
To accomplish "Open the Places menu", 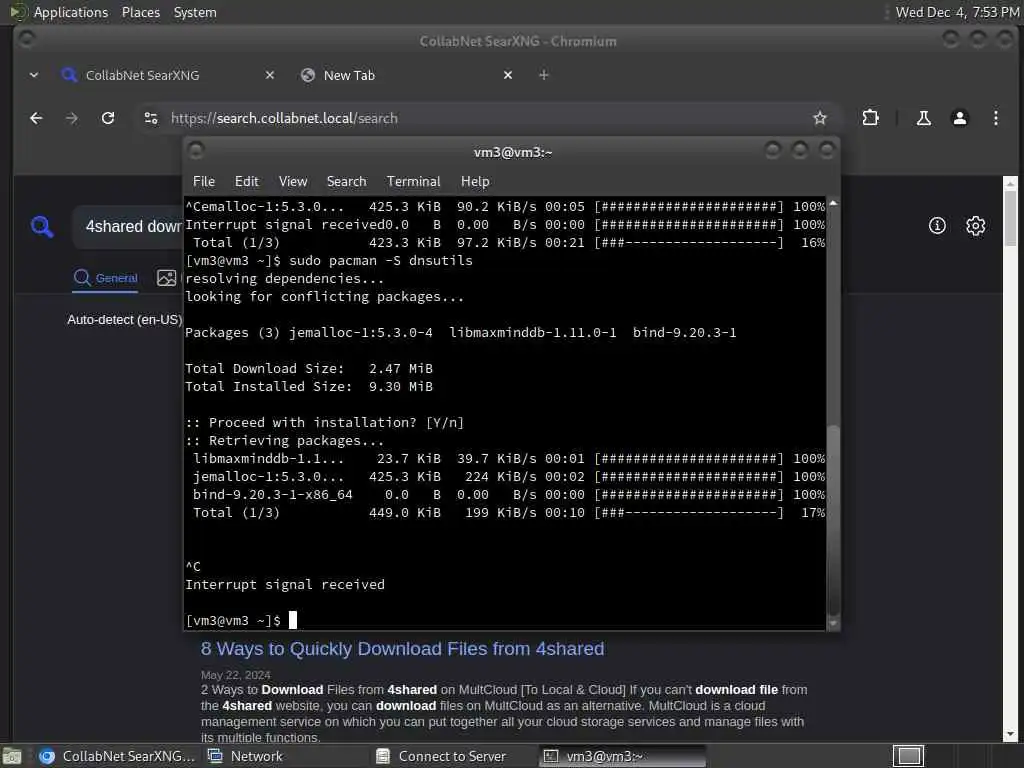I will point(141,12).
